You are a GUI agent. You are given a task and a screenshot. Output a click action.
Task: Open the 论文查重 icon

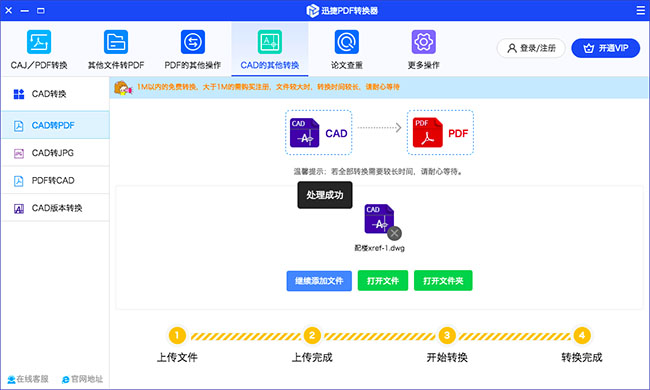click(347, 42)
